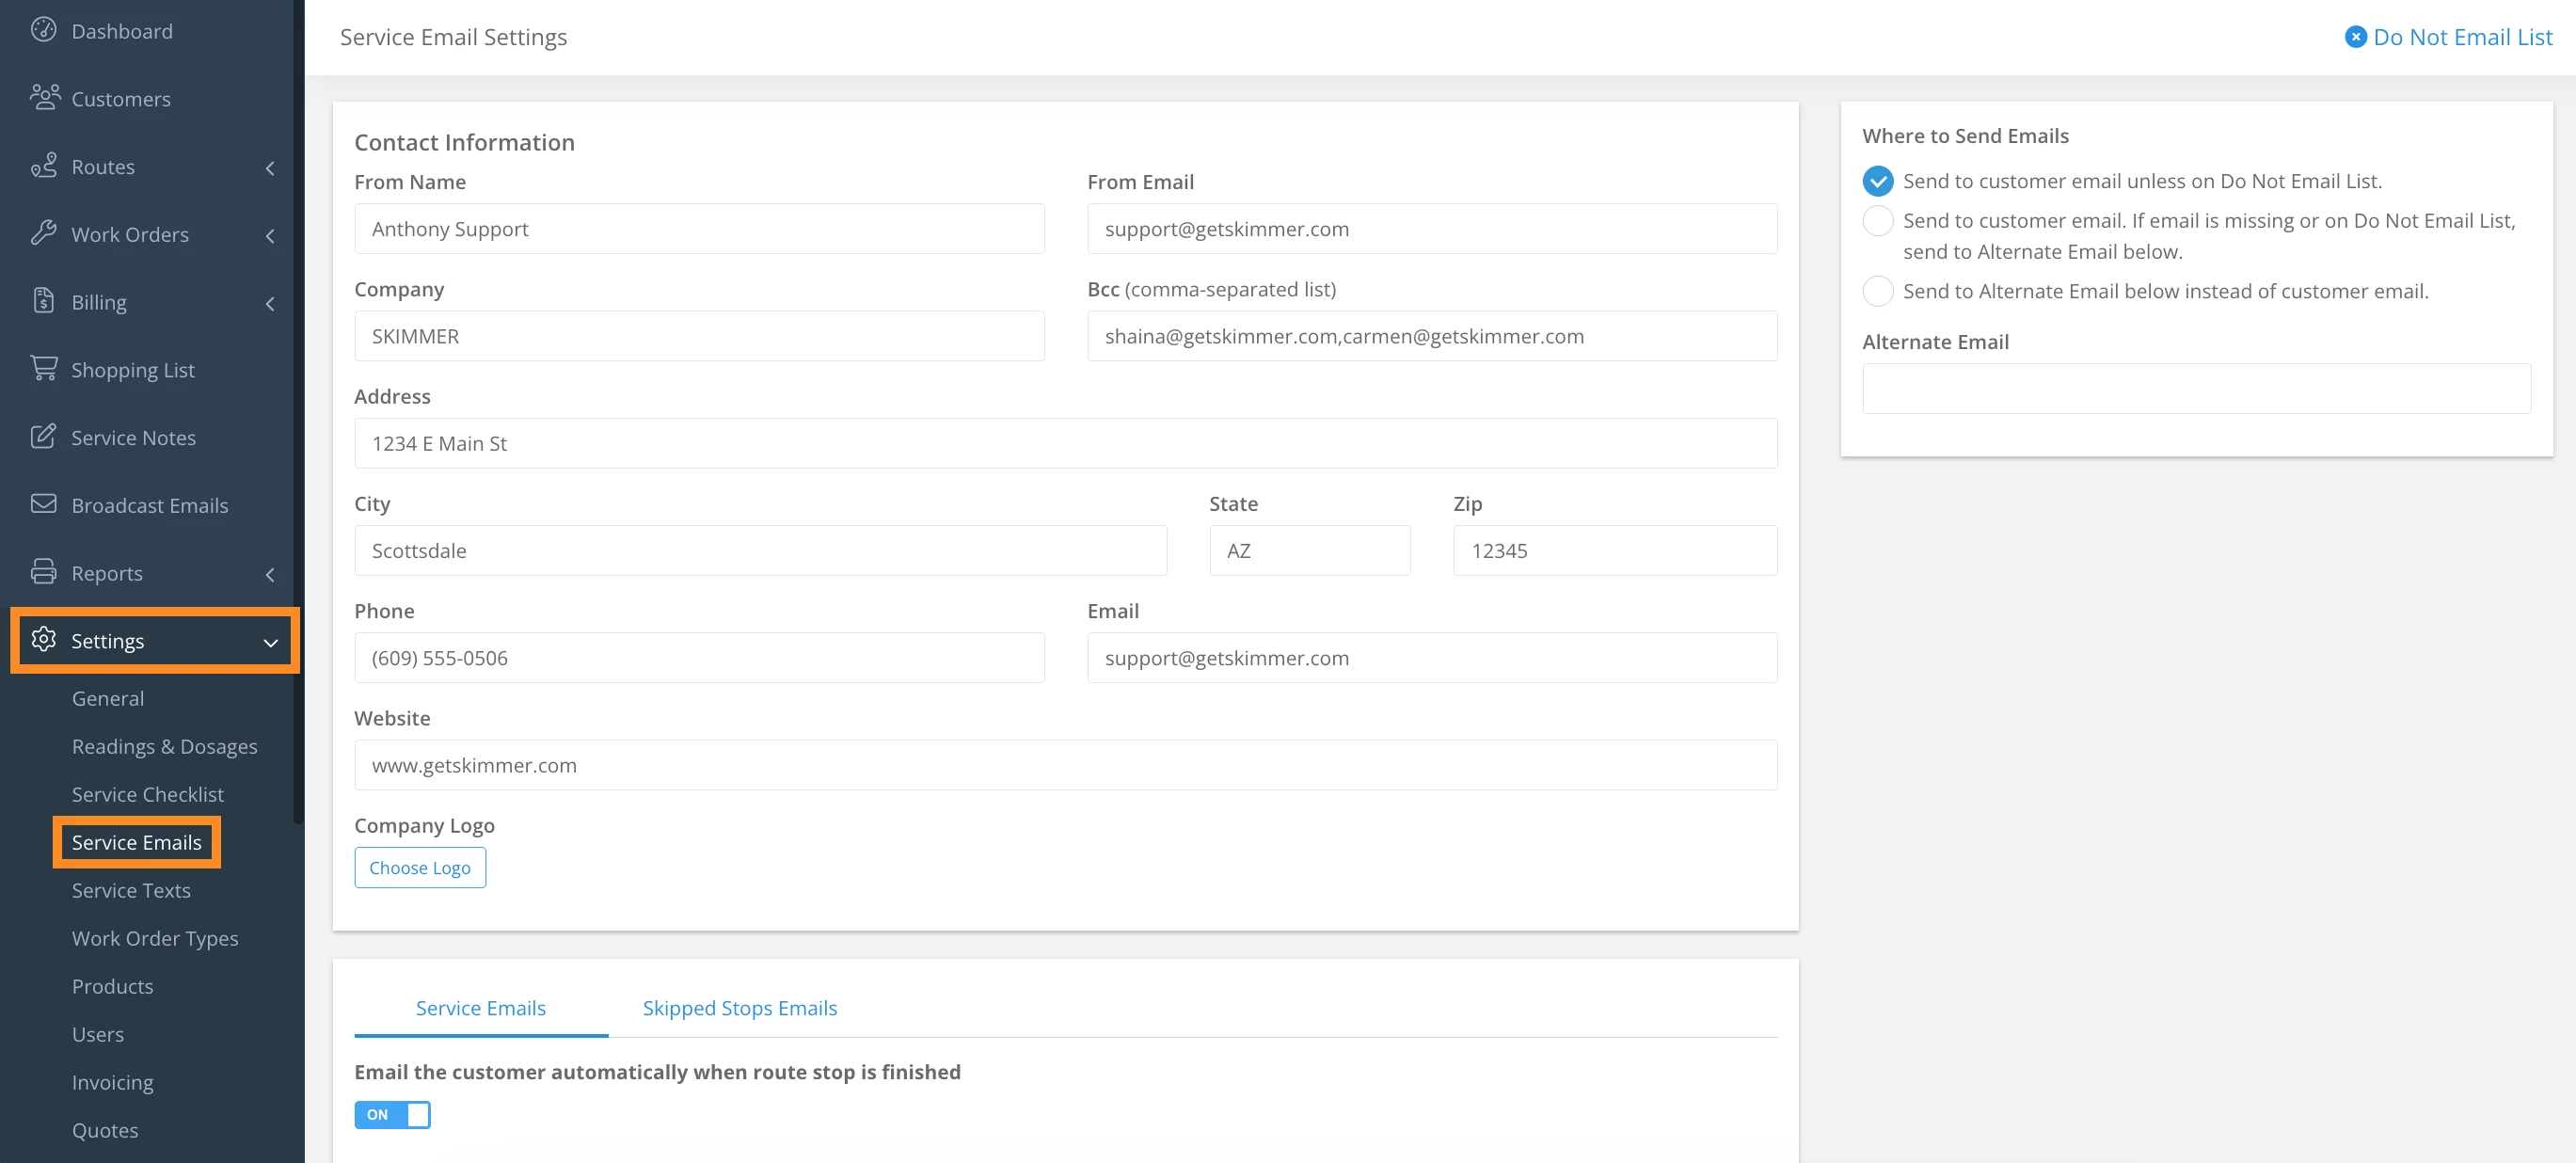Click the Bcc comma-separated list field
The width and height of the screenshot is (2576, 1163).
click(x=1431, y=336)
